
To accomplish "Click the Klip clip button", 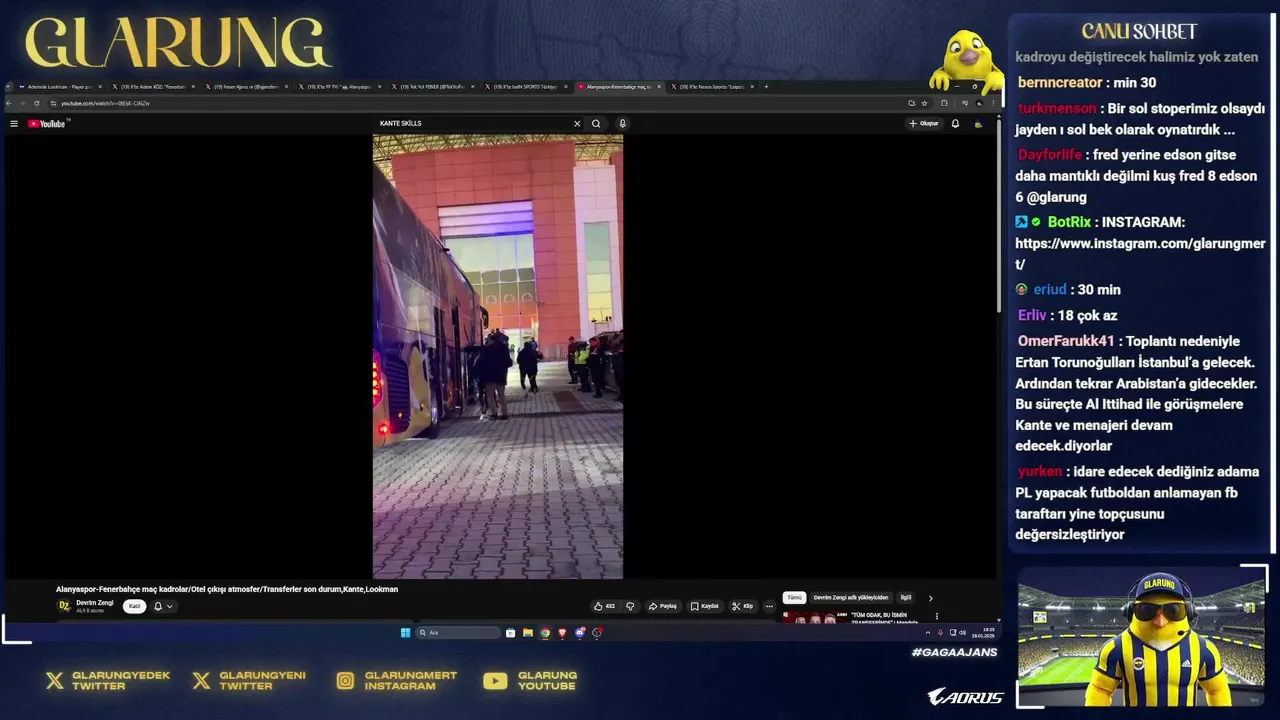I will [742, 606].
